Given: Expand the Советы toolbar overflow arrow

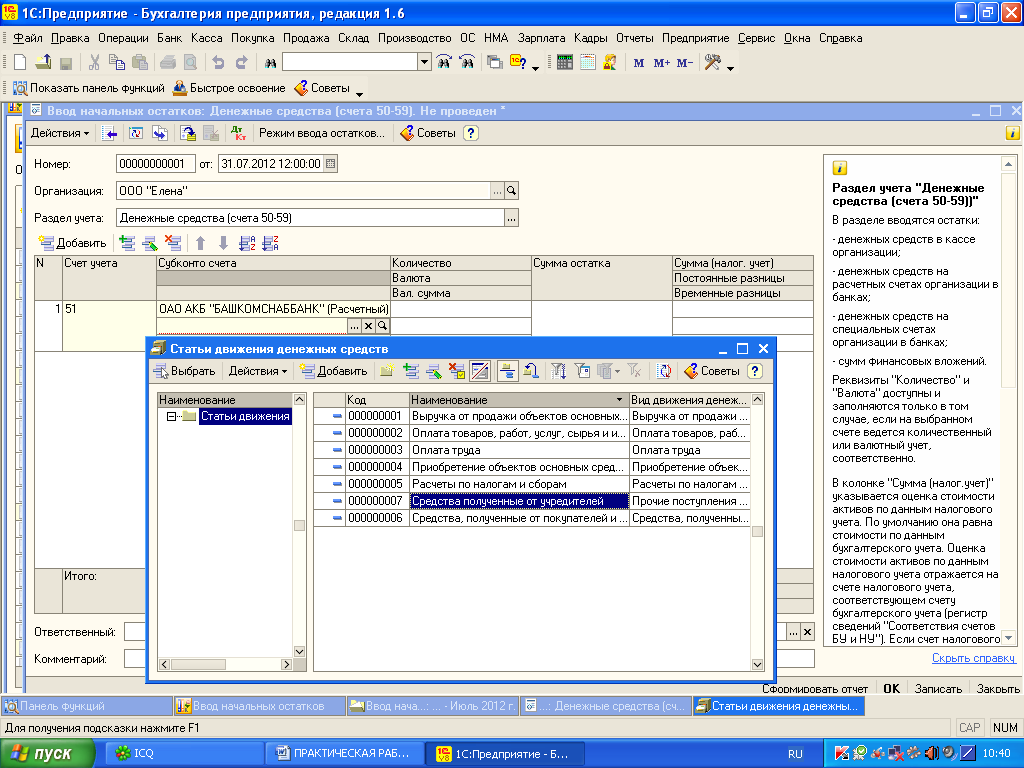Looking at the screenshot, I should (x=359, y=93).
